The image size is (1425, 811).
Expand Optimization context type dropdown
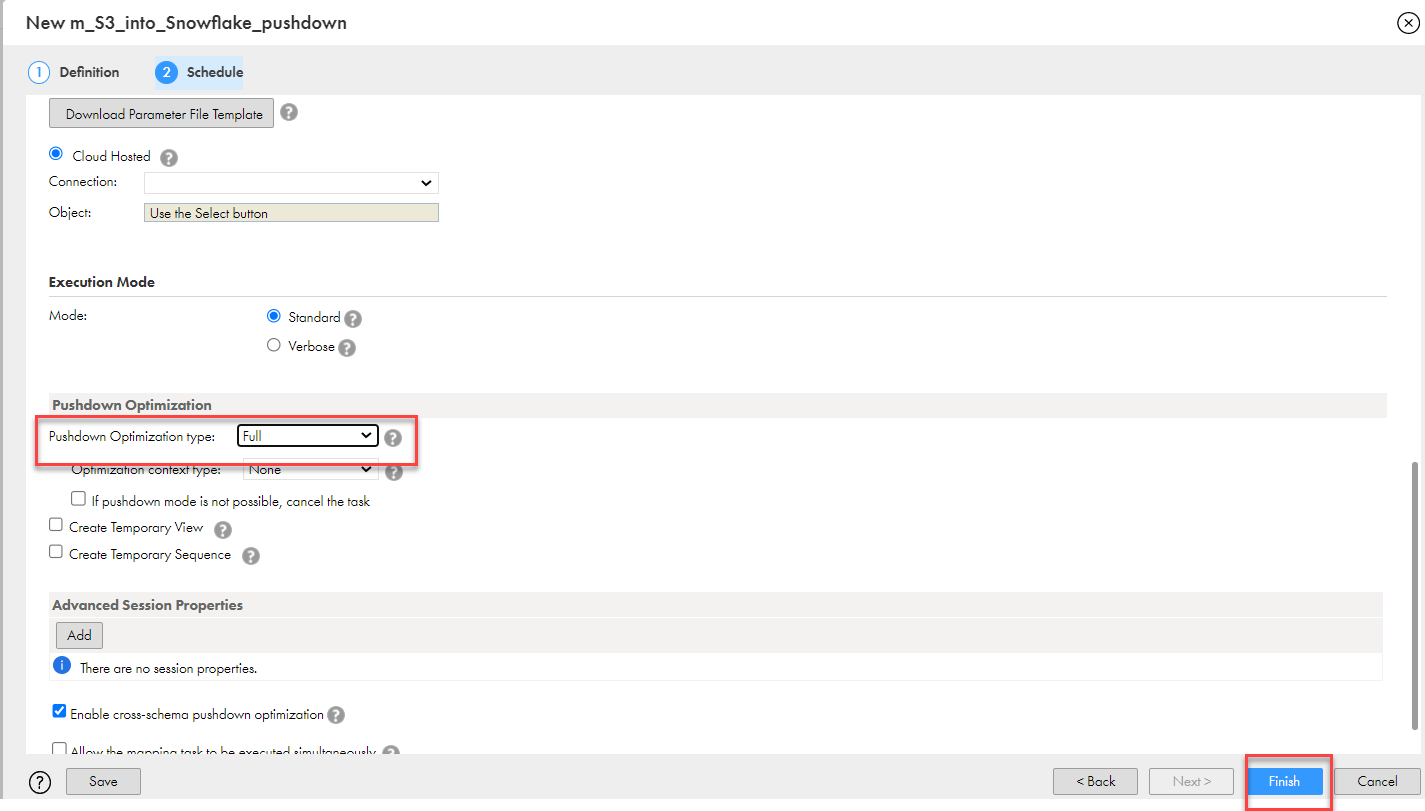click(310, 470)
